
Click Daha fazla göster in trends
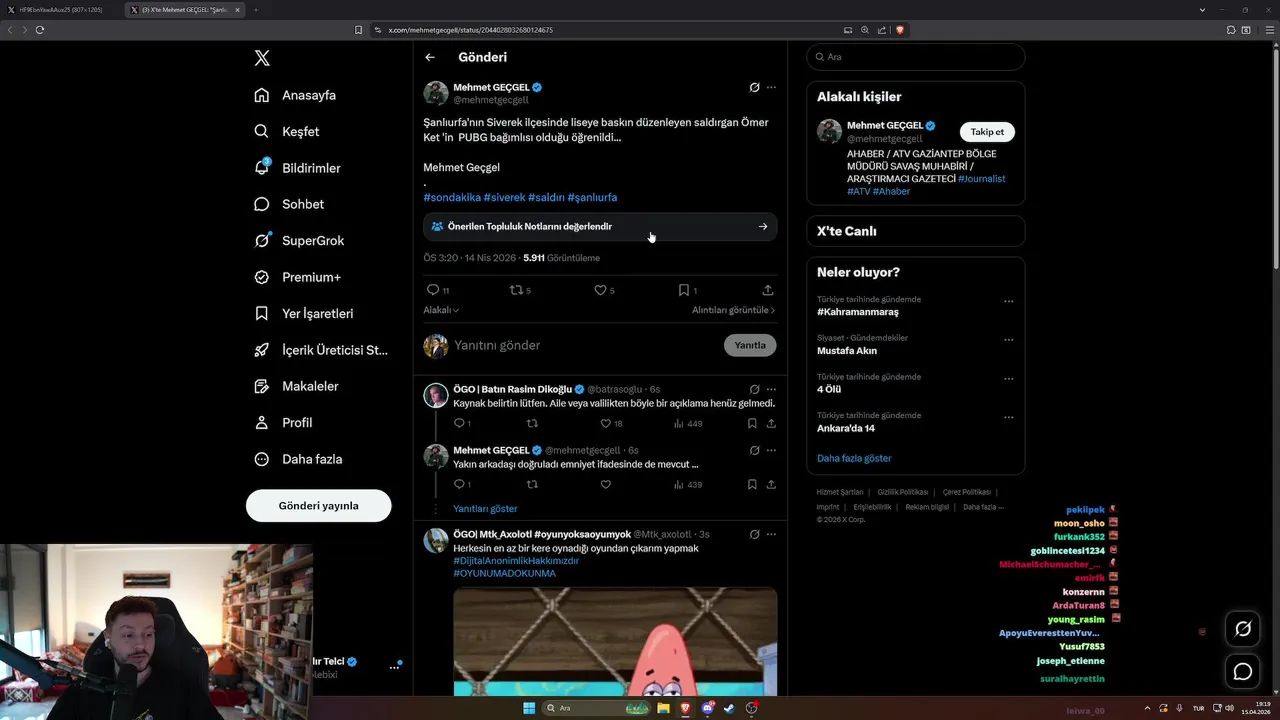[x=854, y=458]
